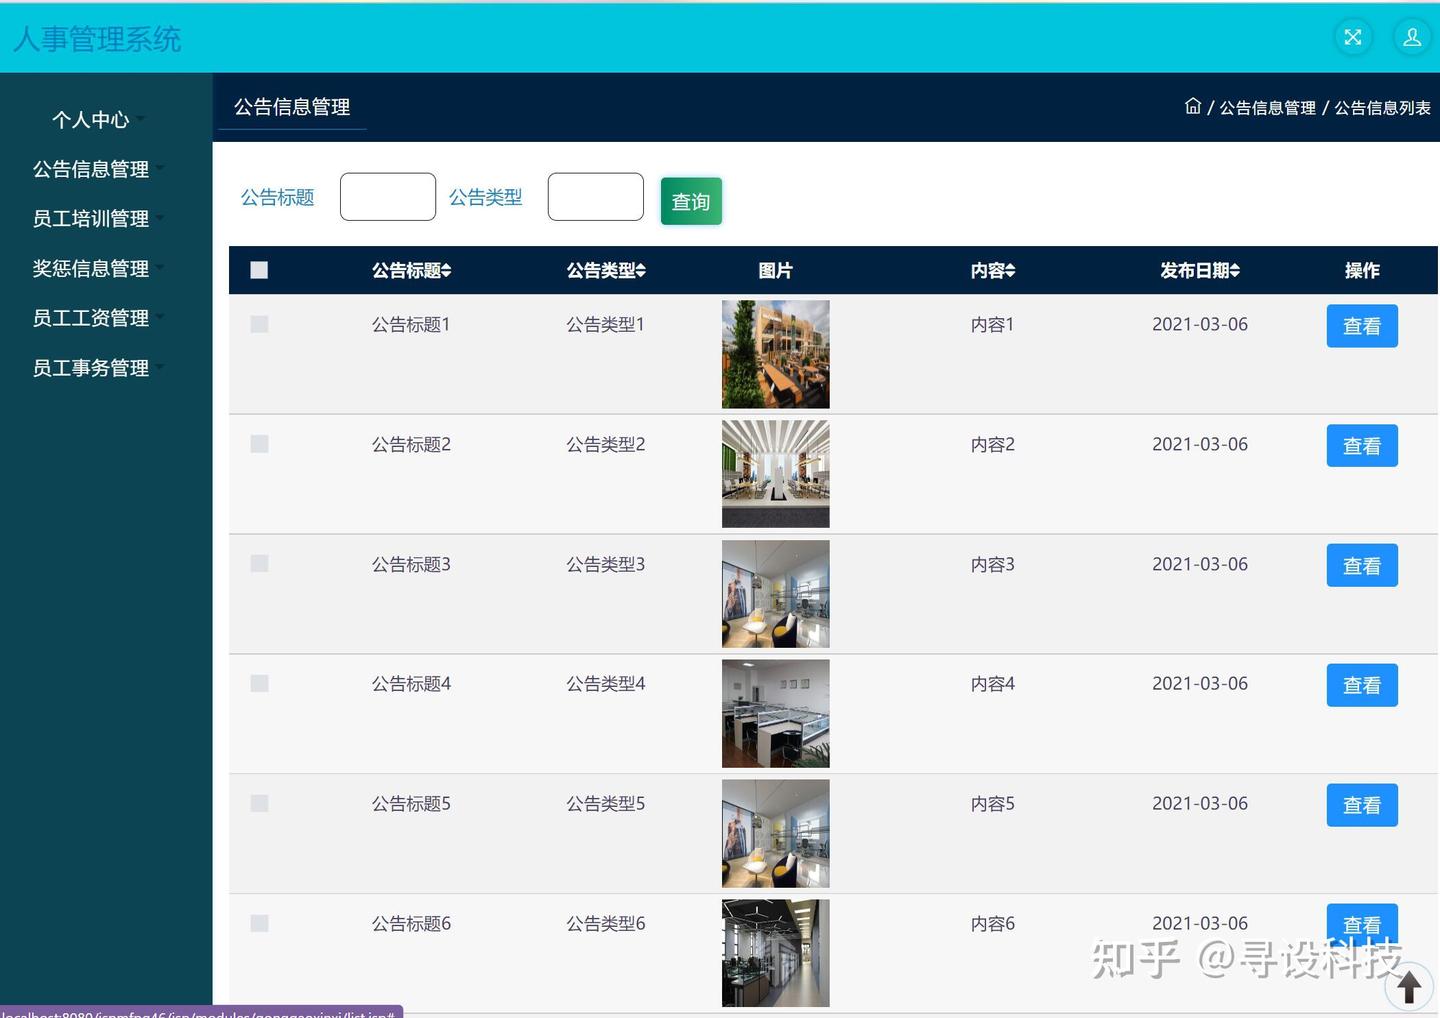This screenshot has height=1018, width=1440.
Task: Expand the 个人中心 sidebar menu
Action: (x=91, y=119)
